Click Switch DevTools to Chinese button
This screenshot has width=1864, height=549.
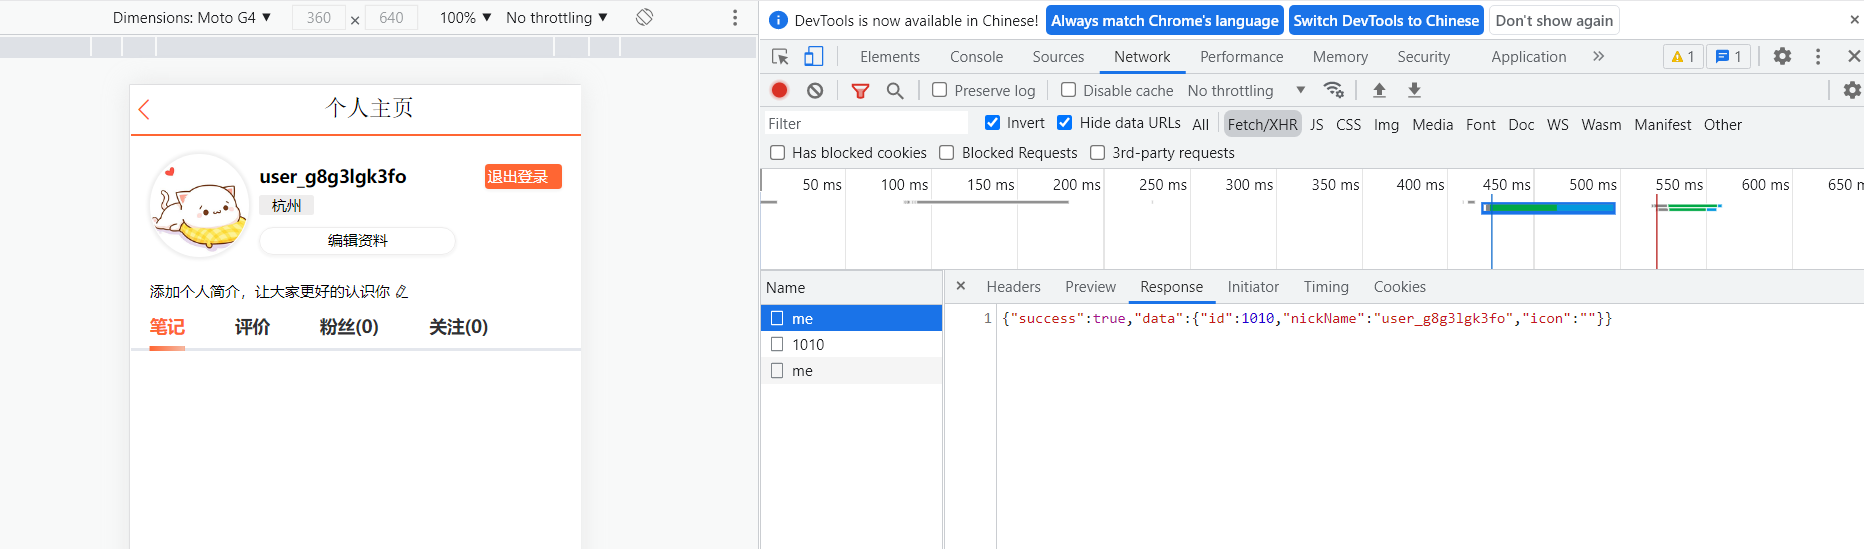[x=1385, y=21]
